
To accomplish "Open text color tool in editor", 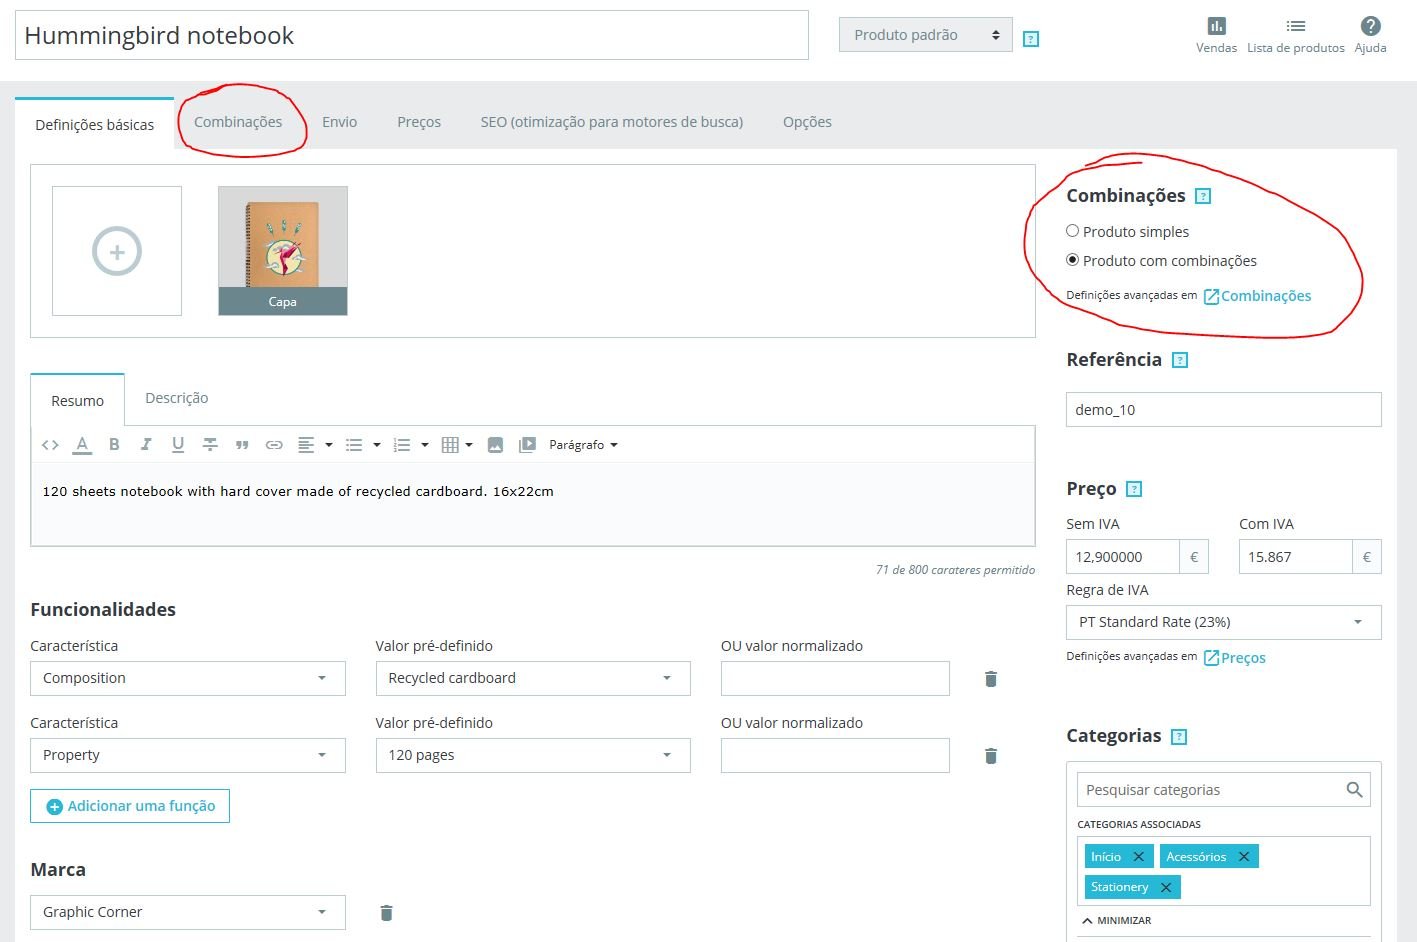I will [x=82, y=445].
